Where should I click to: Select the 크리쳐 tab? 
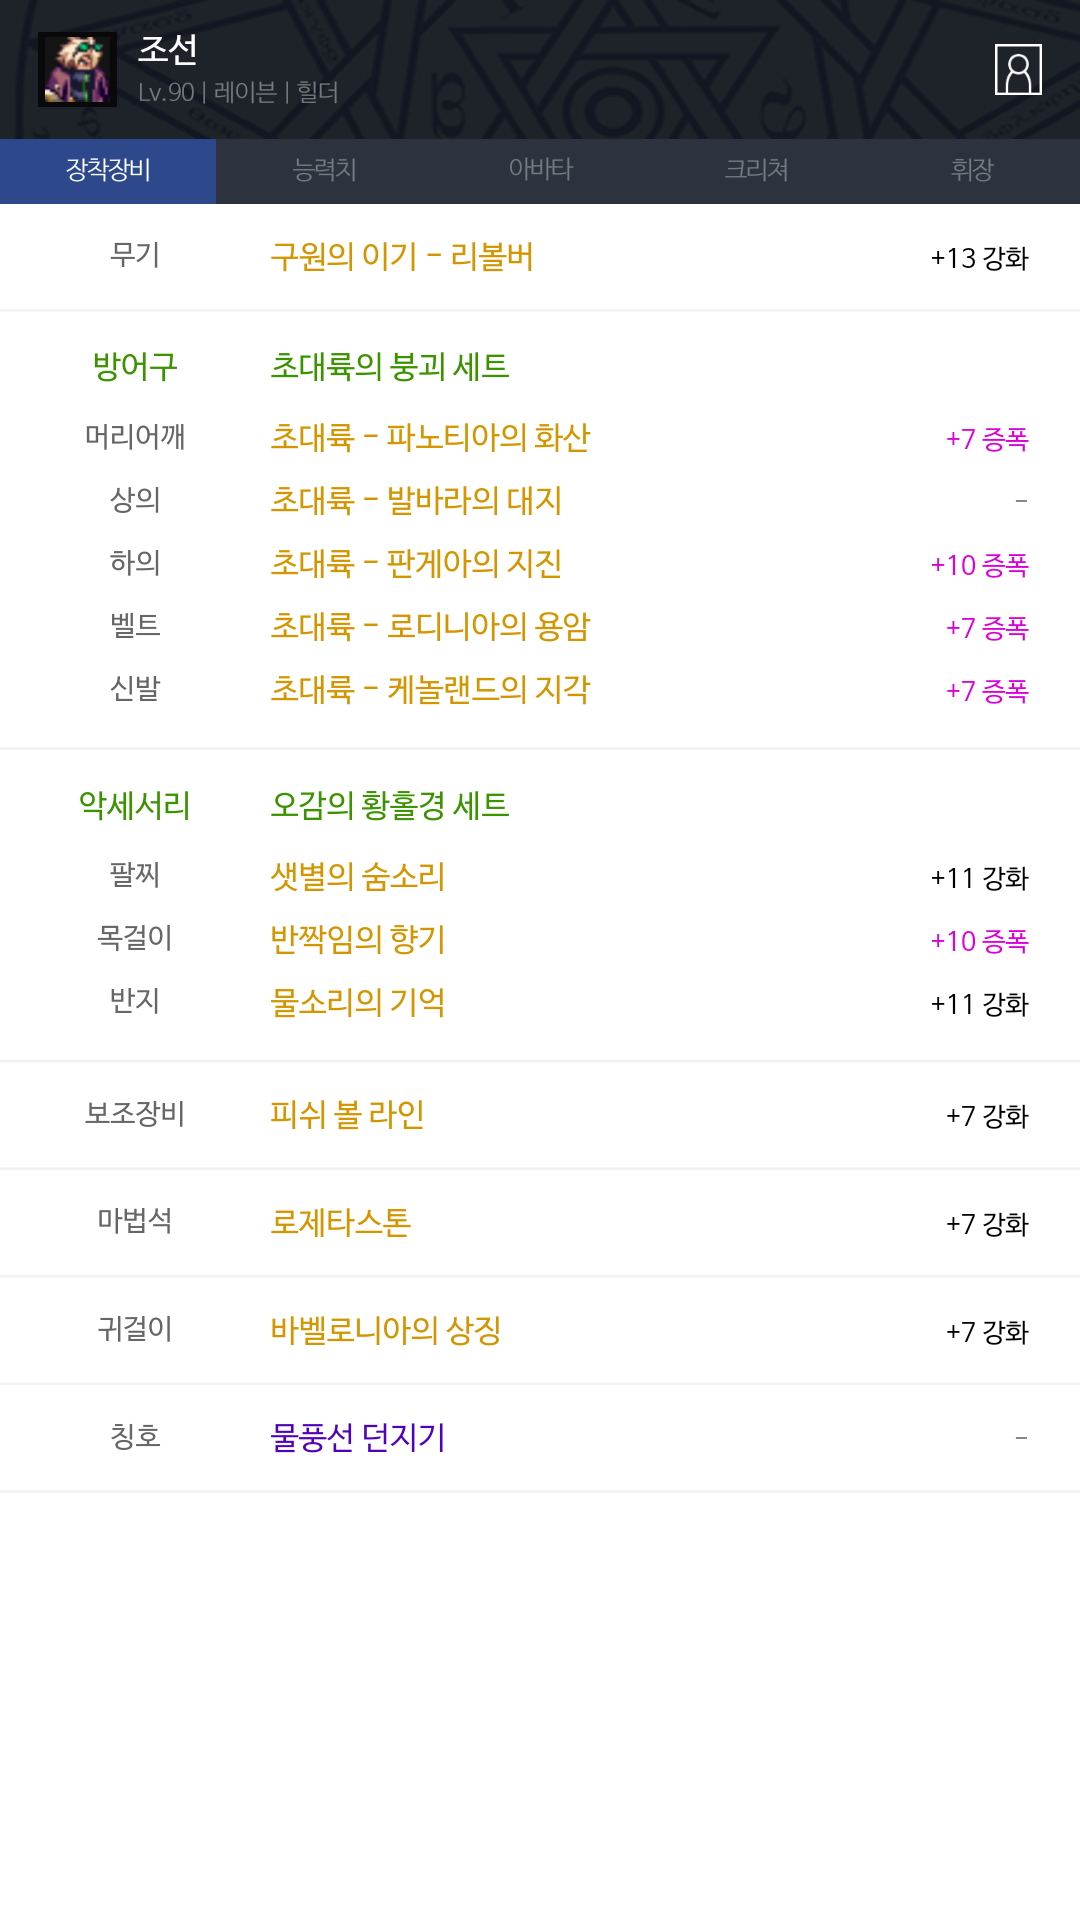point(756,171)
